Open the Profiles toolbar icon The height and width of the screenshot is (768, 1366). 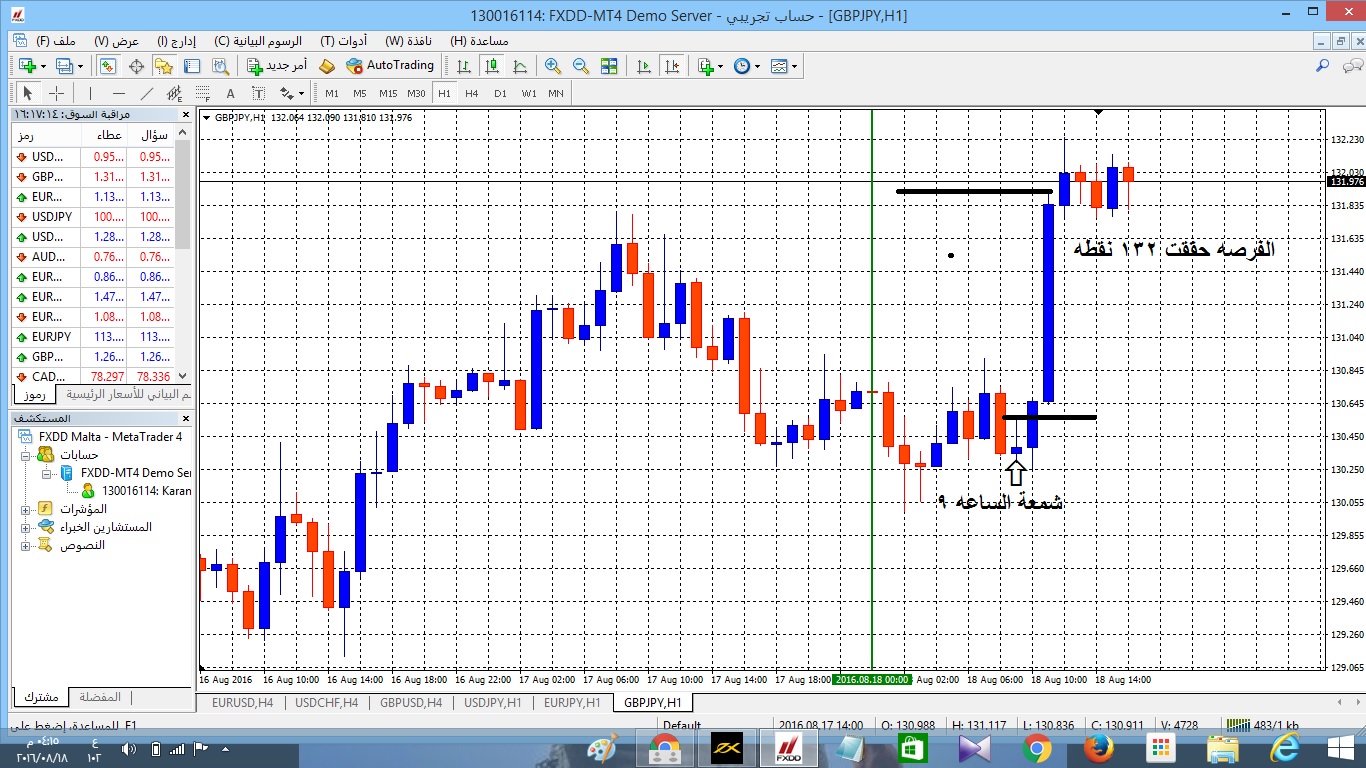[x=65, y=66]
